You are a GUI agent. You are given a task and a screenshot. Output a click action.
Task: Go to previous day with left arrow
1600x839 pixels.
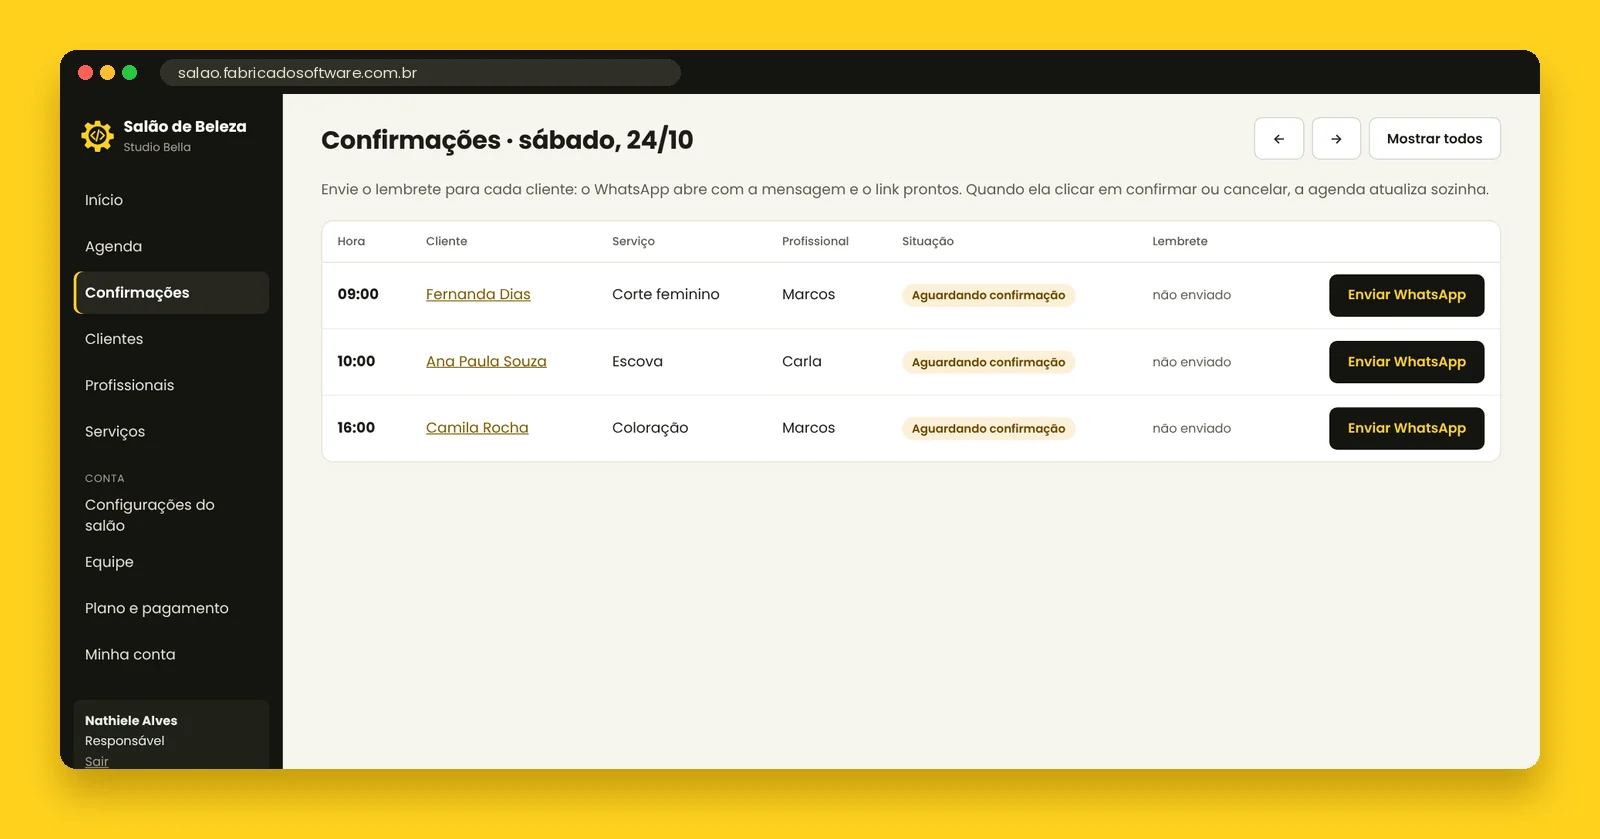pyautogui.click(x=1279, y=139)
